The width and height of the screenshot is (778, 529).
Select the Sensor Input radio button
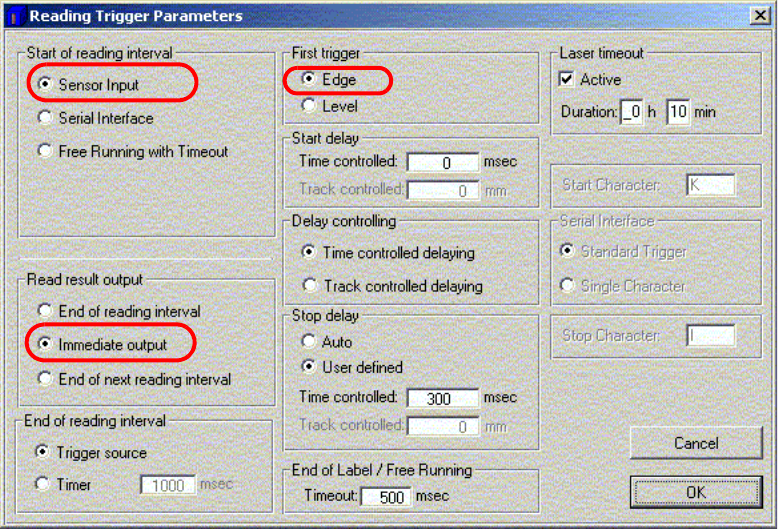[x=45, y=85]
